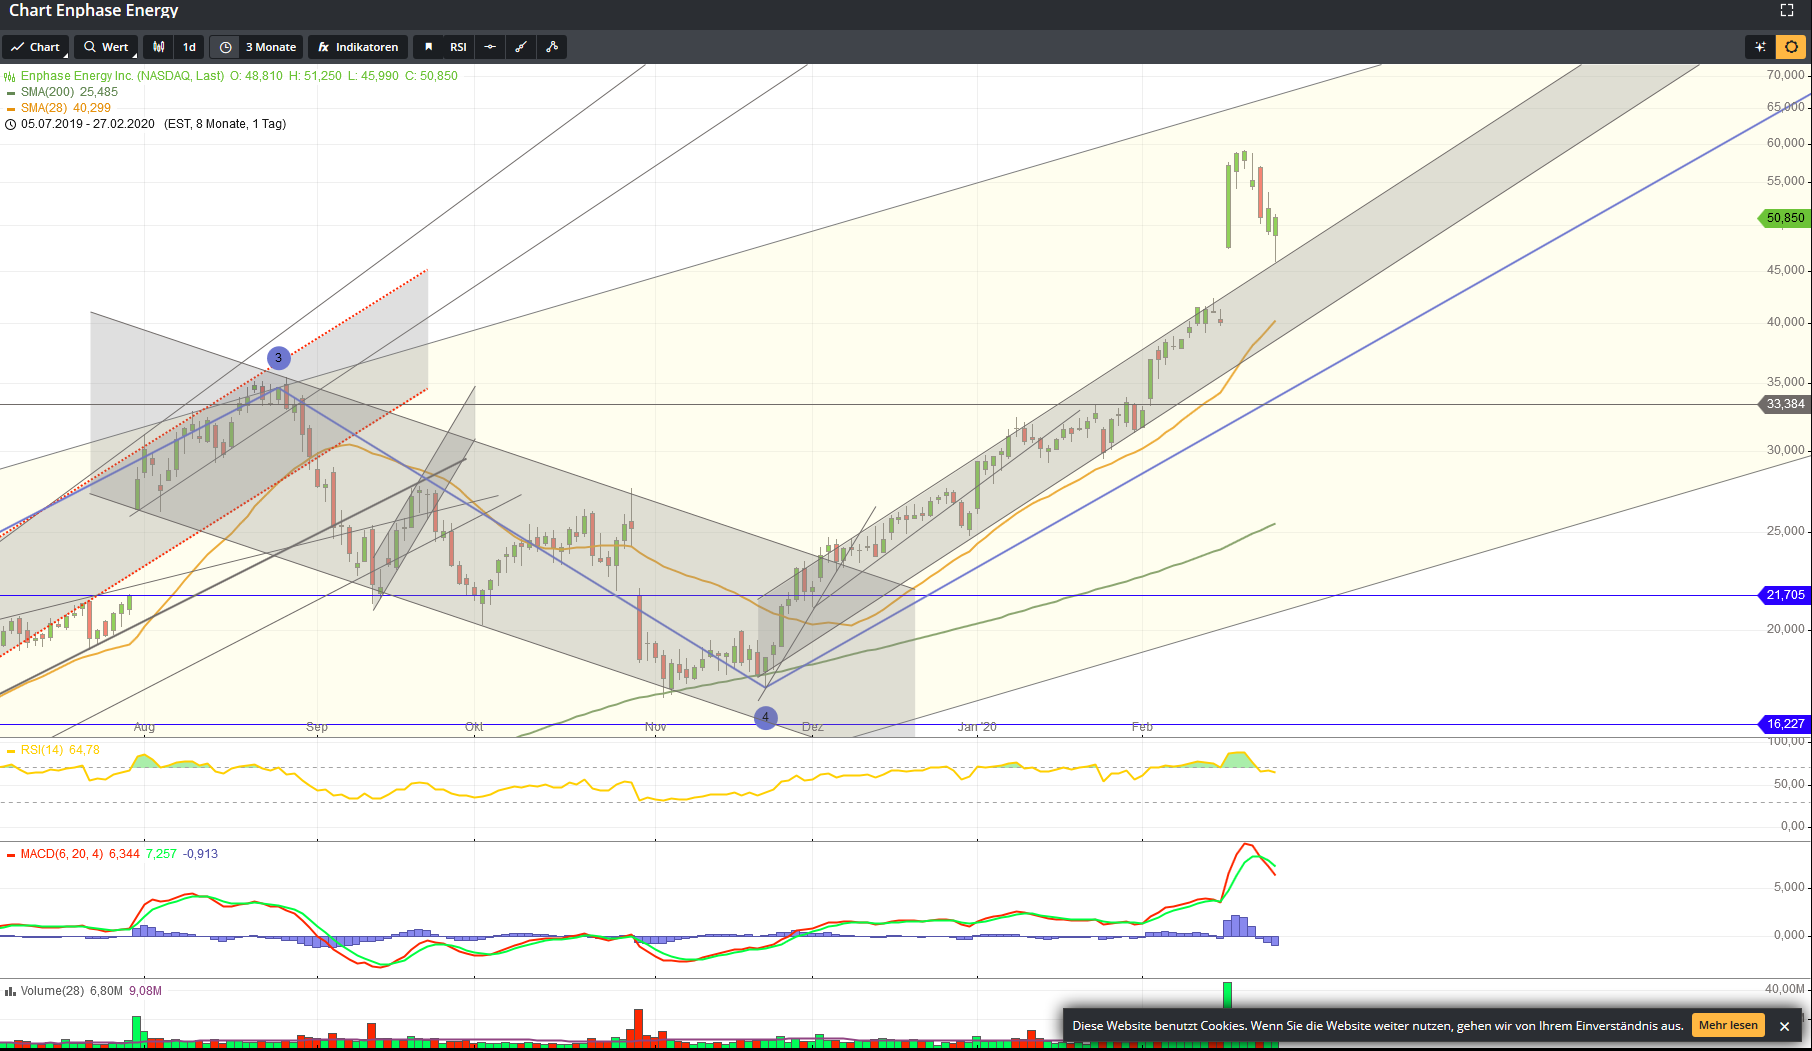Click the MACD line value 6,344
This screenshot has height=1051, width=1812.
(124, 854)
